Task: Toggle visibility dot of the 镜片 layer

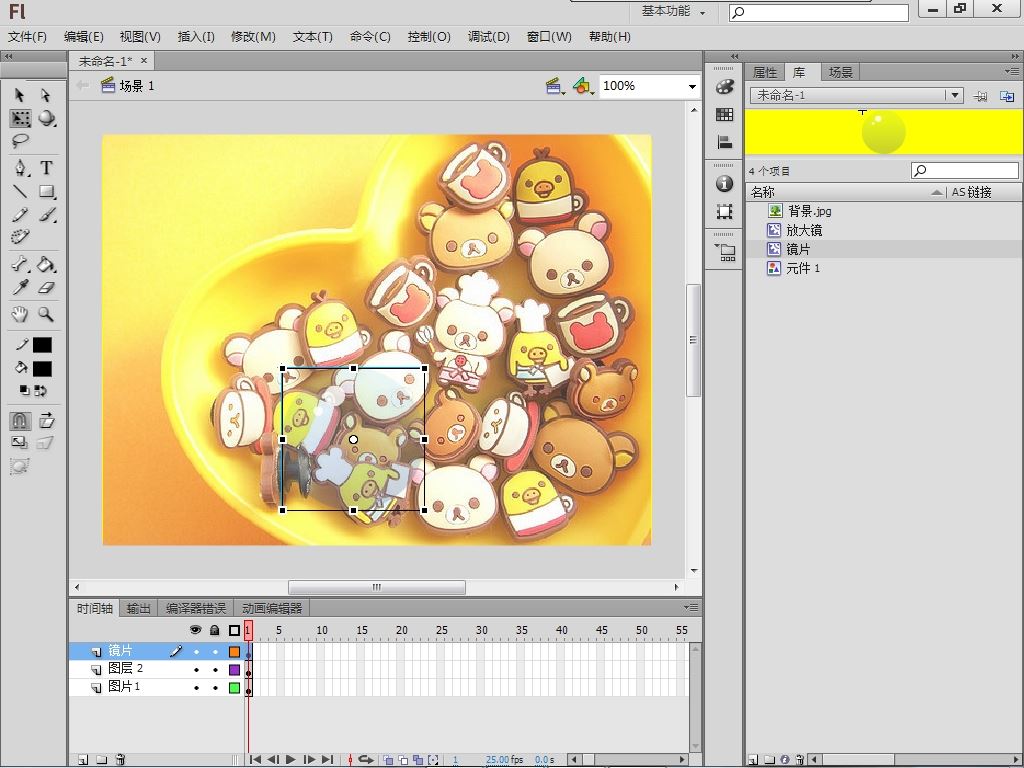Action: pos(196,651)
